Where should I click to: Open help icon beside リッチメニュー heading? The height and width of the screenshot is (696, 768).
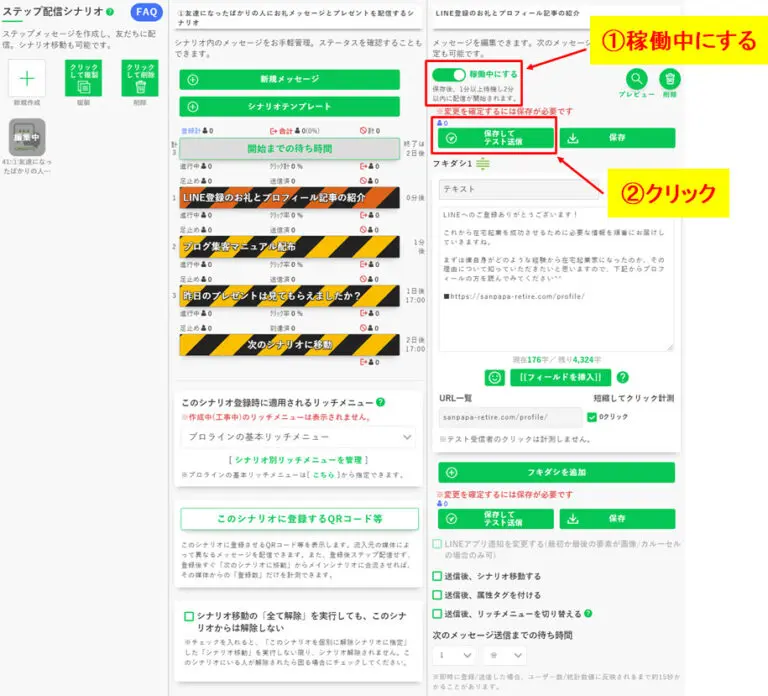[x=381, y=402]
